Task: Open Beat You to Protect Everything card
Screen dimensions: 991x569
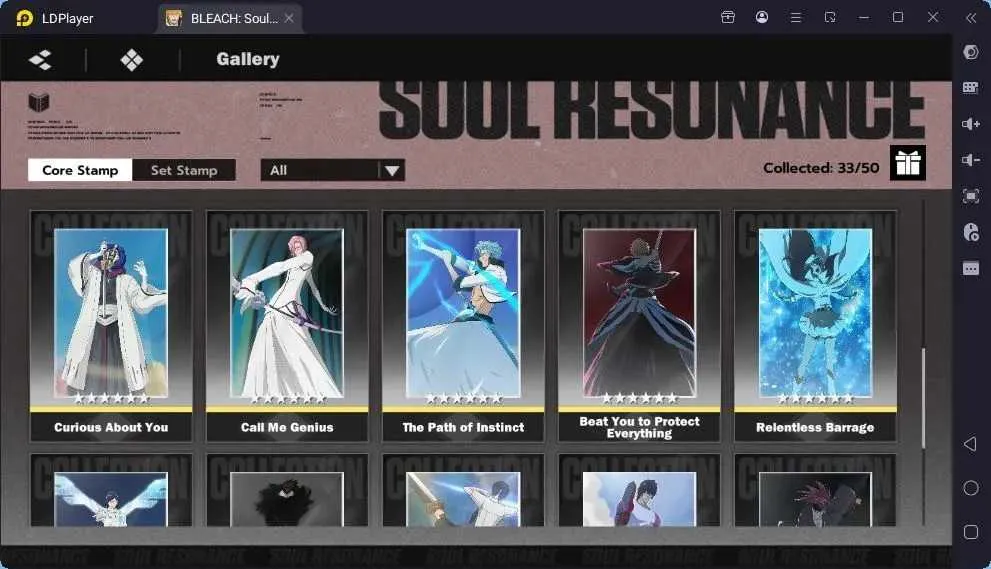Action: (640, 326)
